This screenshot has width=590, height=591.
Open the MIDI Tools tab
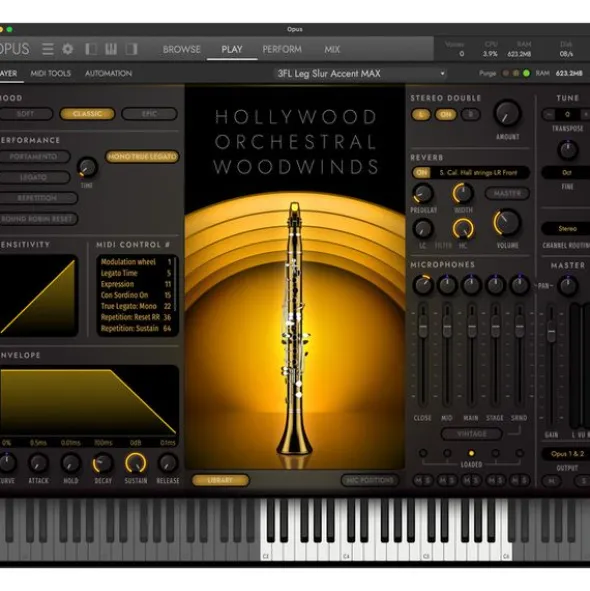51,73
